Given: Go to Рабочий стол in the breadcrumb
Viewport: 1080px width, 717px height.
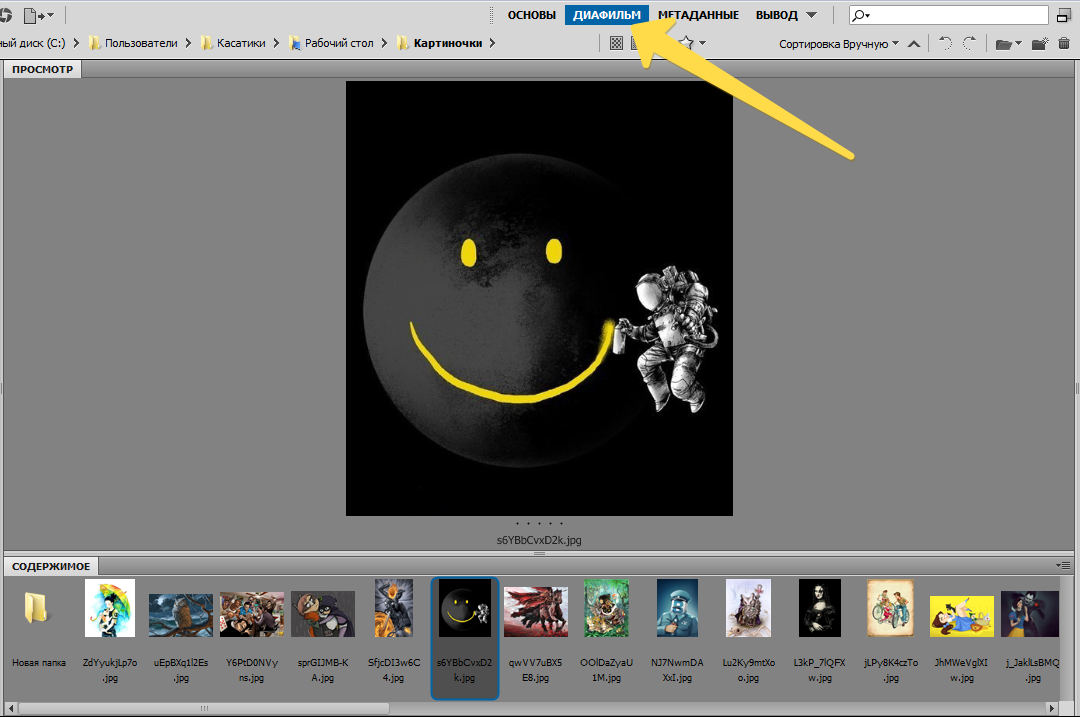Looking at the screenshot, I should coord(335,43).
